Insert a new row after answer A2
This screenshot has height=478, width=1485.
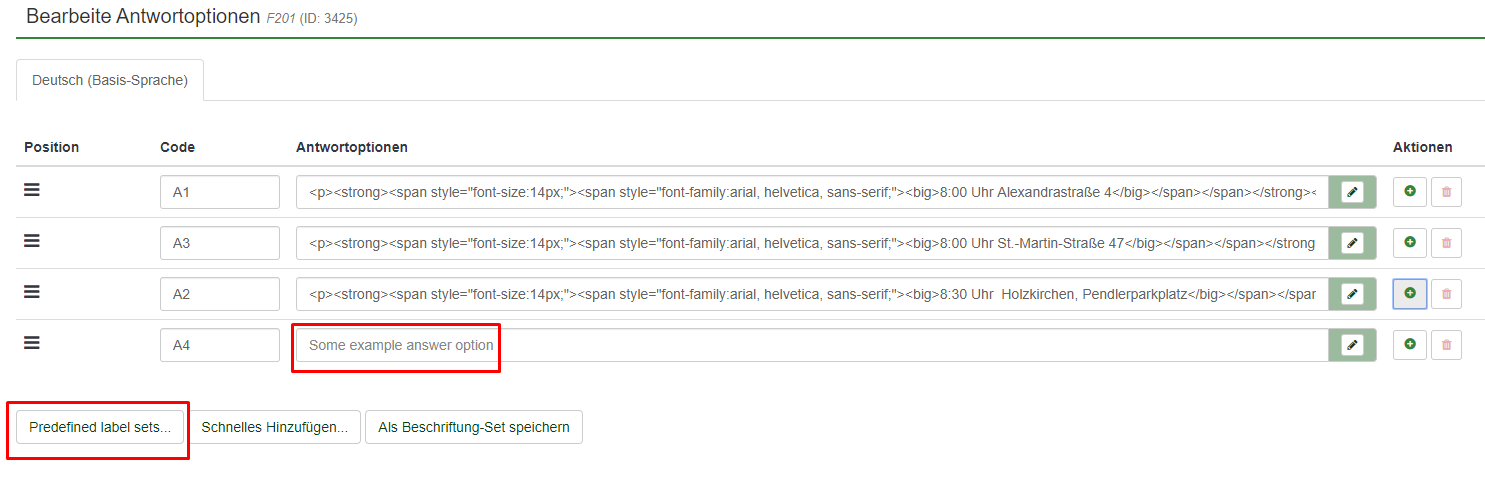(1409, 294)
